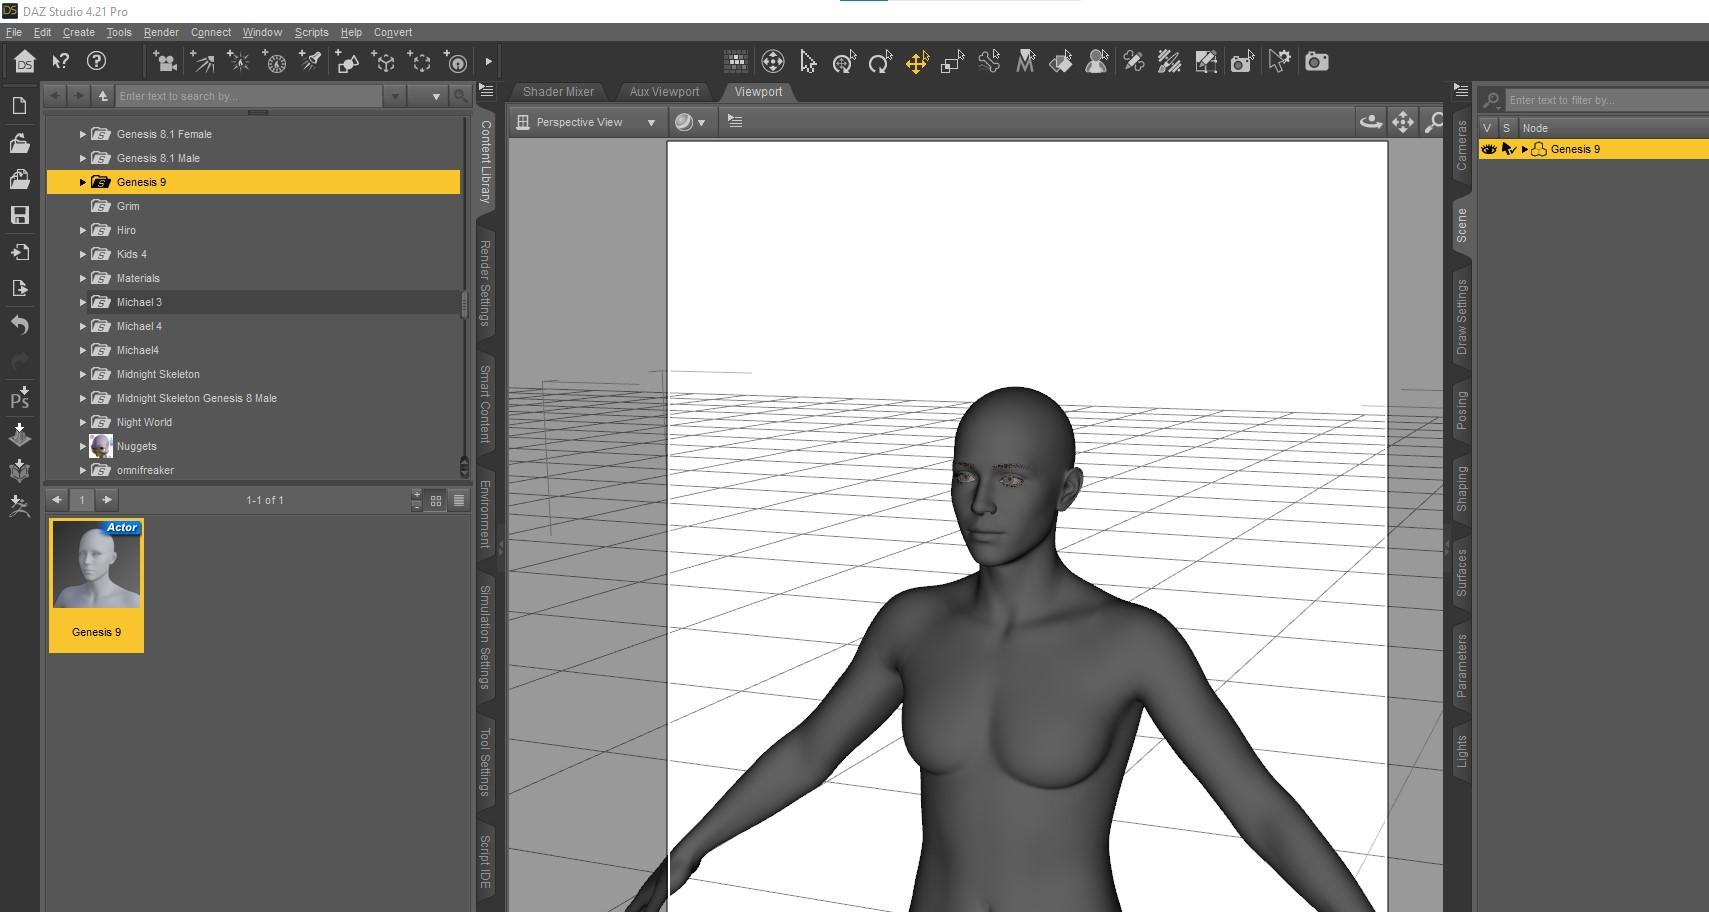The width and height of the screenshot is (1709, 912).
Task: Click the Scene filter text field
Action: [x=1607, y=100]
